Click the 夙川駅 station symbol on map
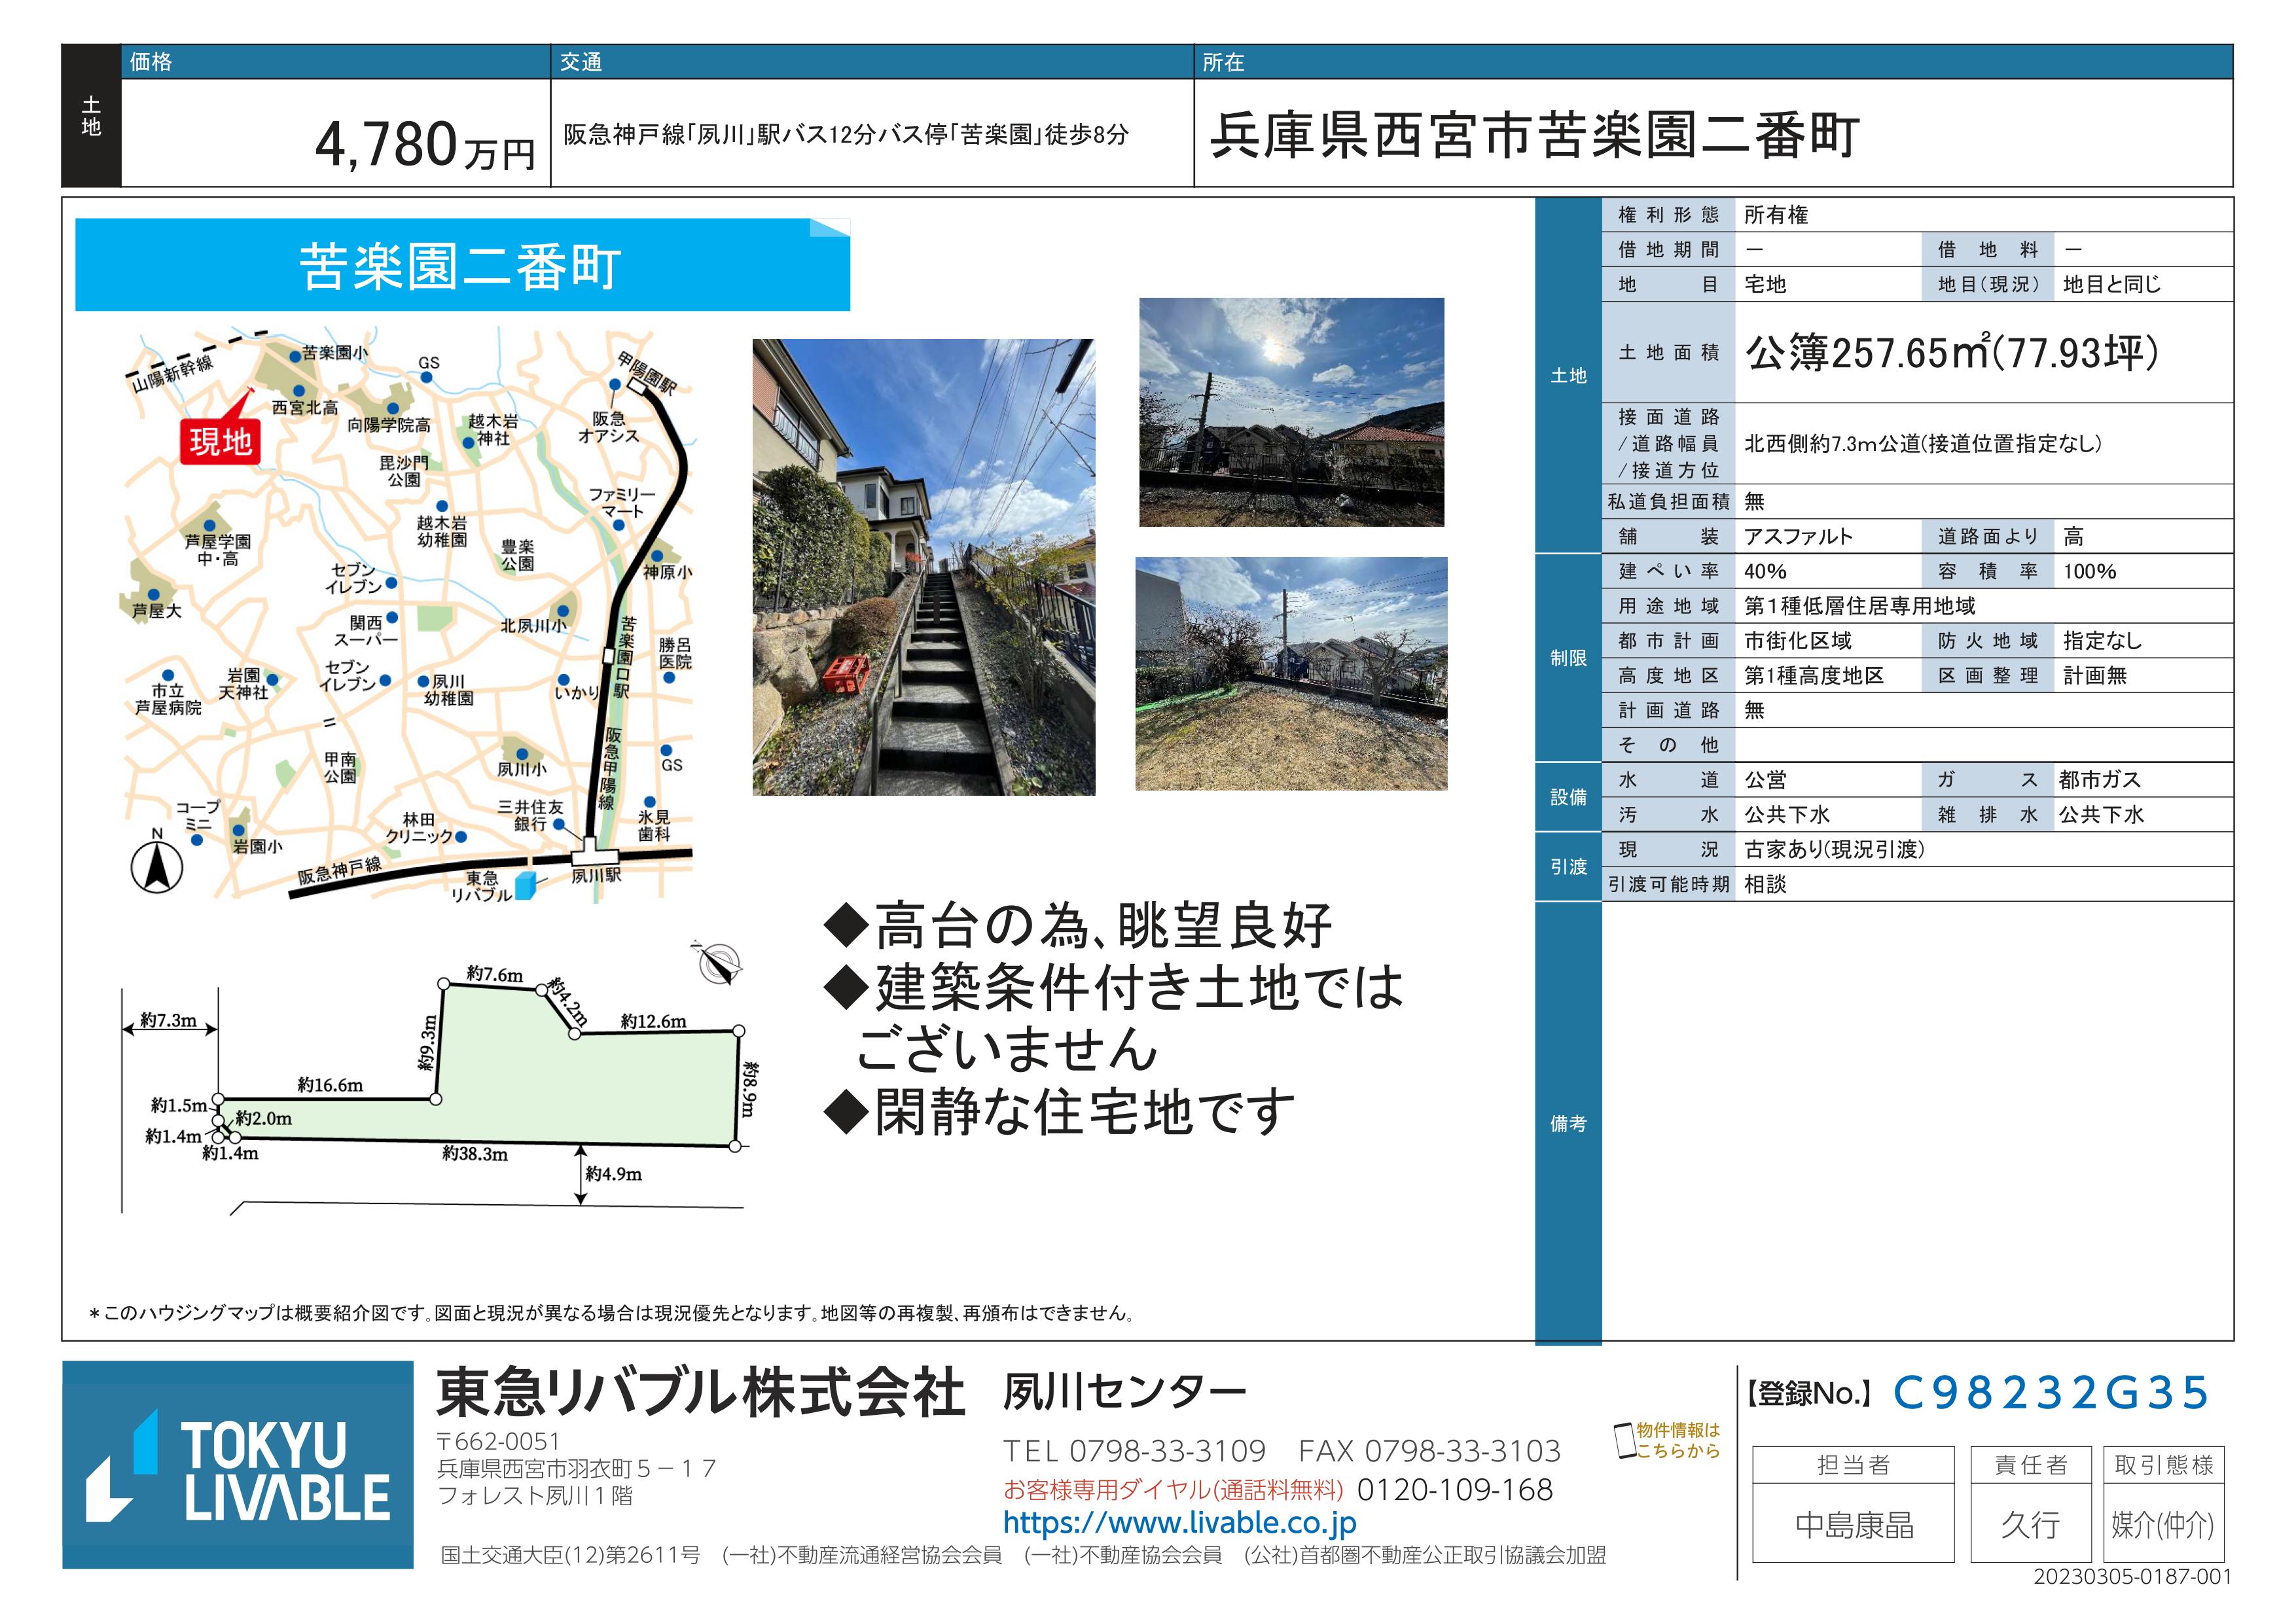2296x1623 pixels. [596, 856]
